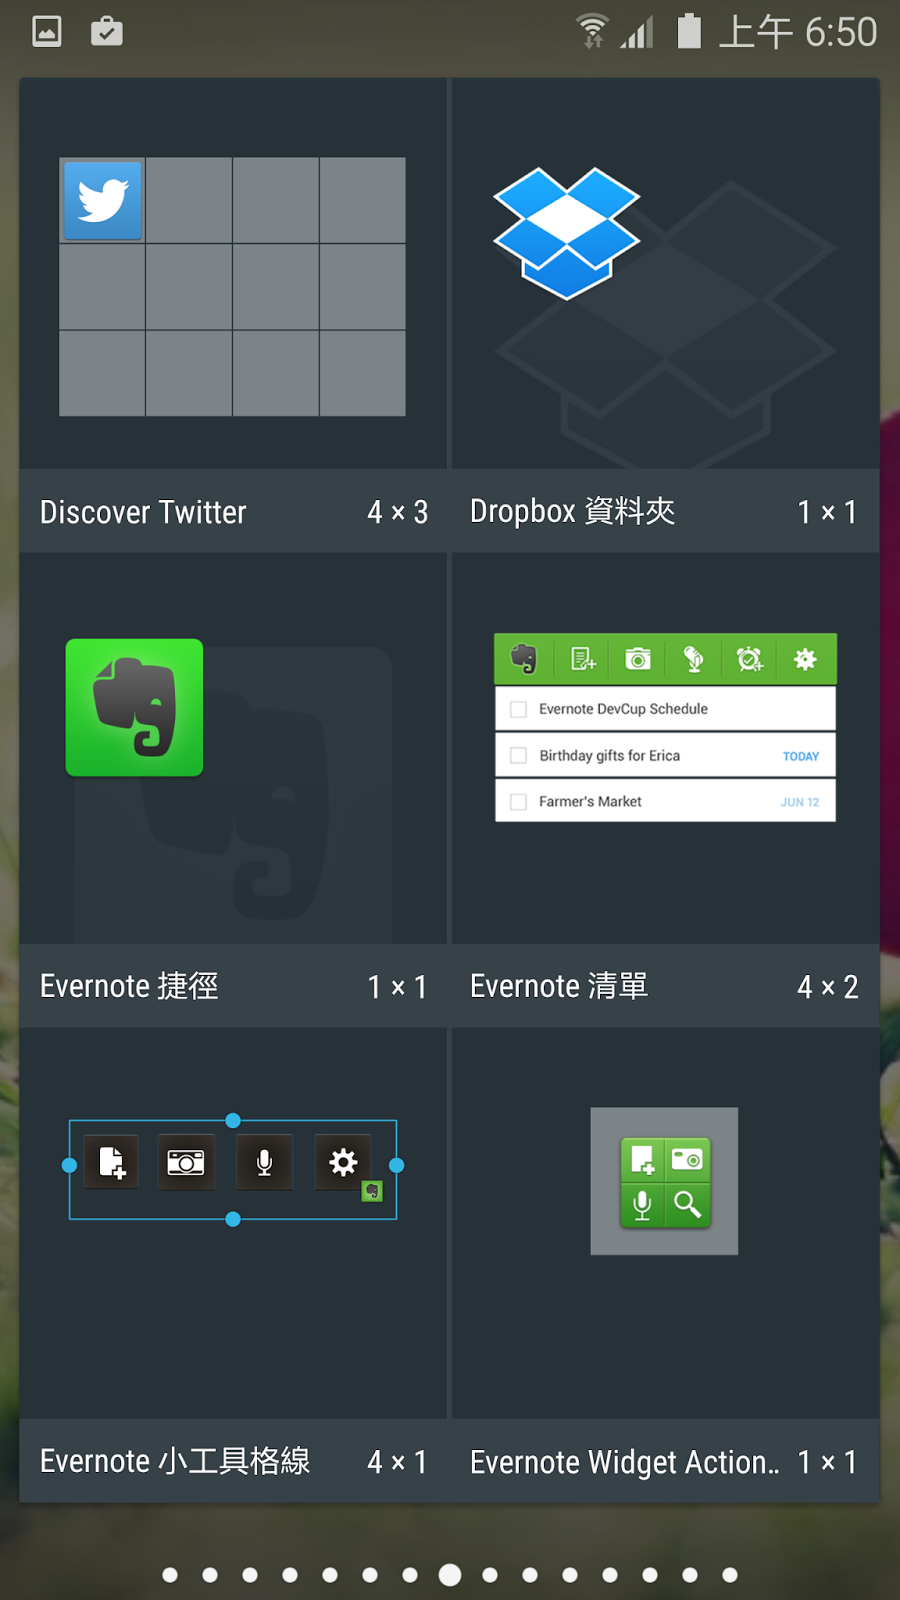Tap the briefcase check icon in status bar
Viewport: 900px width, 1600px height.
(107, 32)
